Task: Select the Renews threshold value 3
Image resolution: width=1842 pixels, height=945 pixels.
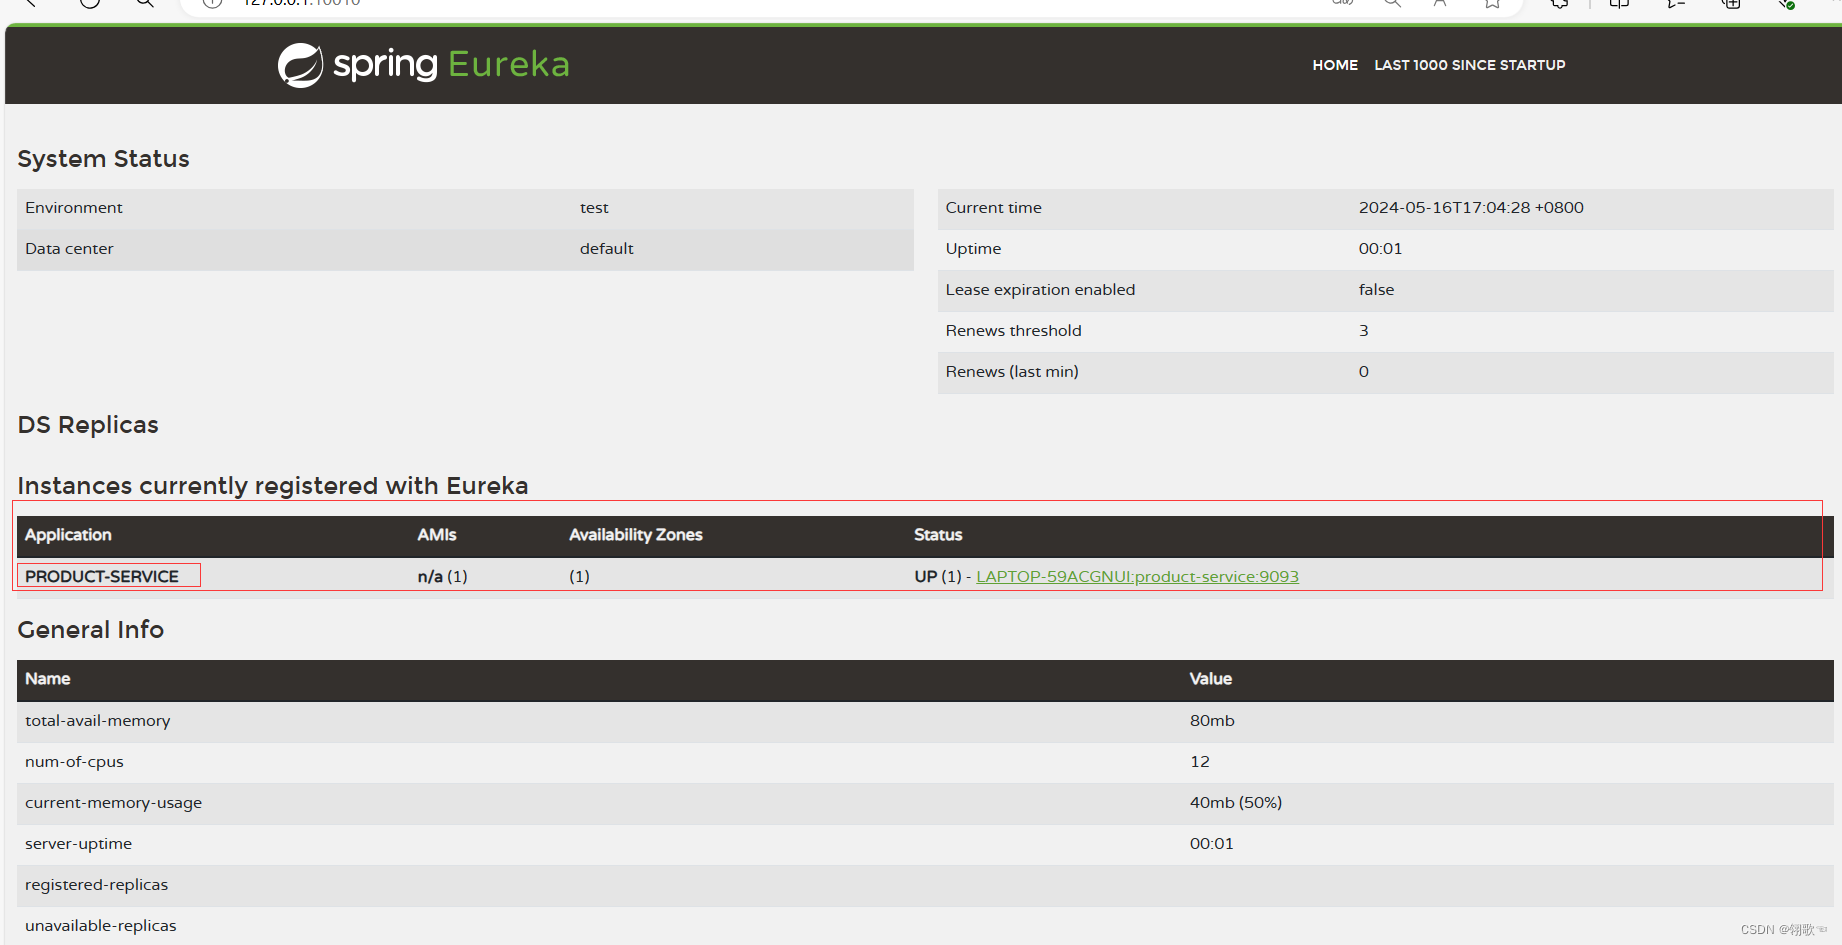Action: pyautogui.click(x=1363, y=331)
